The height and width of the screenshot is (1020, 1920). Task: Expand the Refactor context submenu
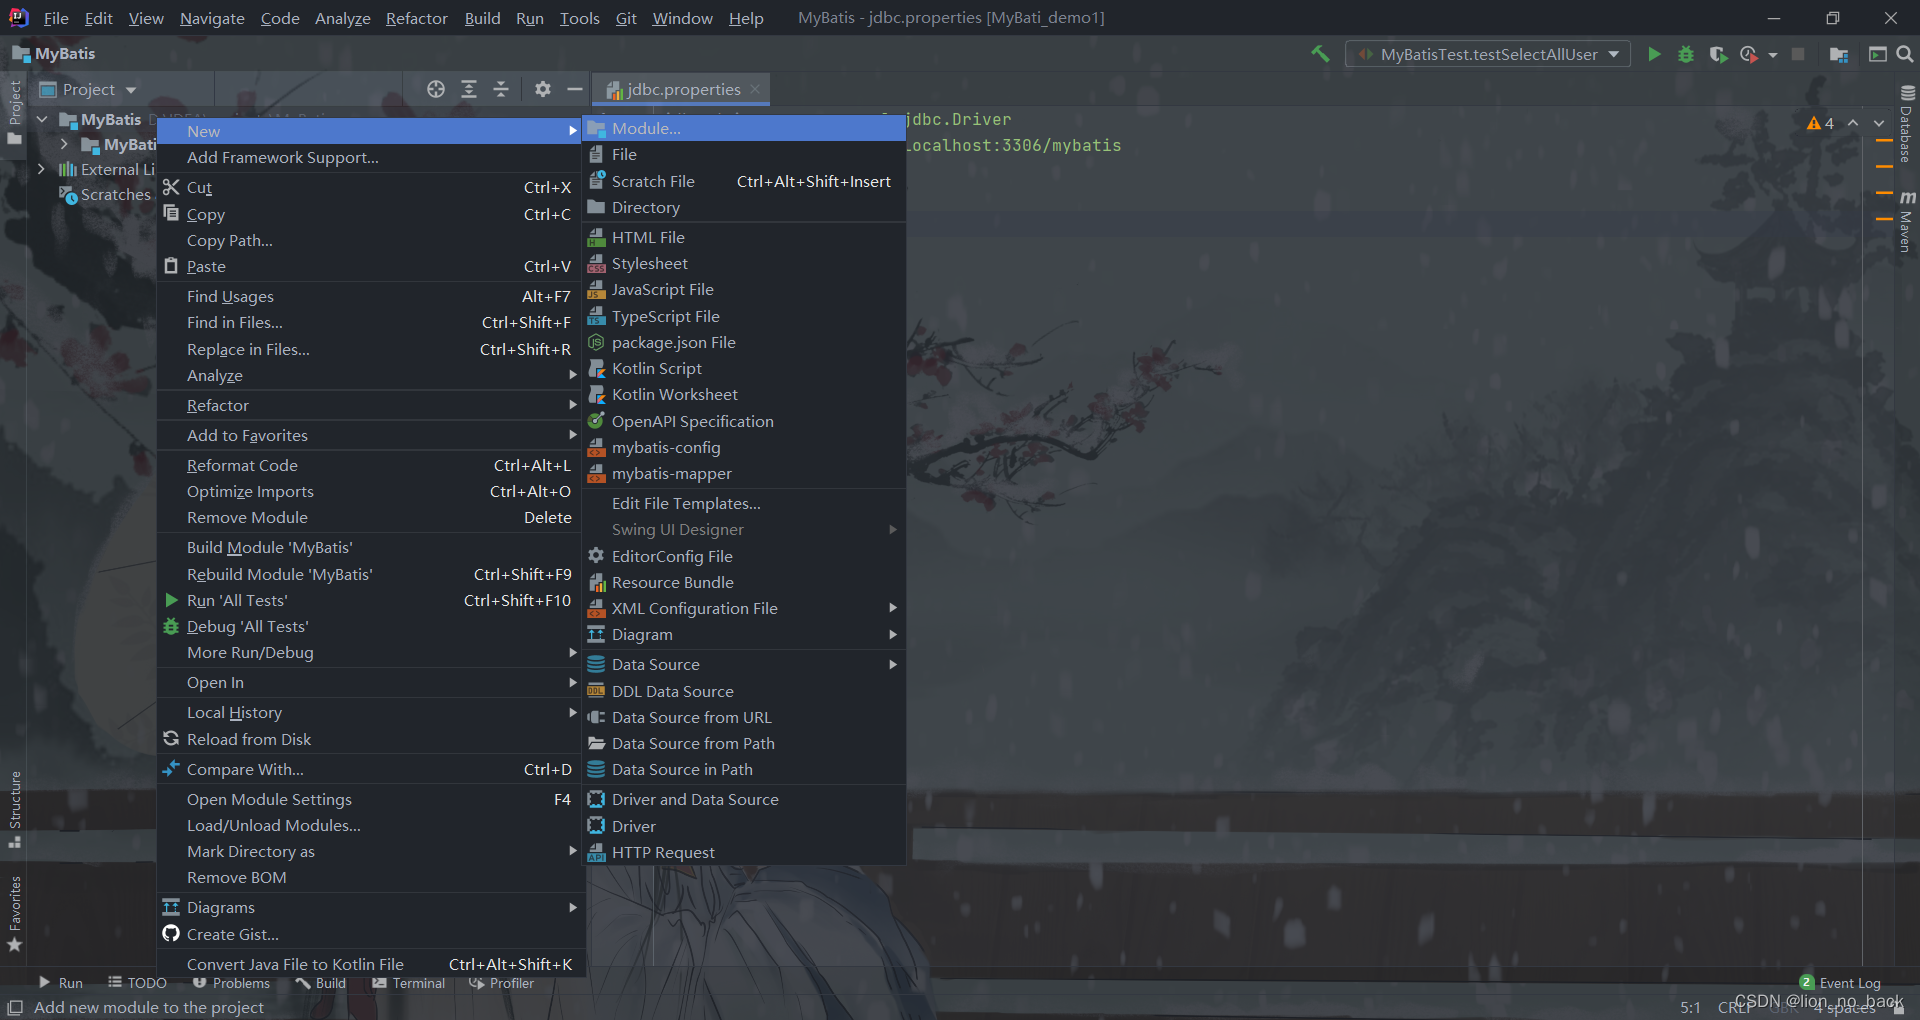click(x=370, y=405)
